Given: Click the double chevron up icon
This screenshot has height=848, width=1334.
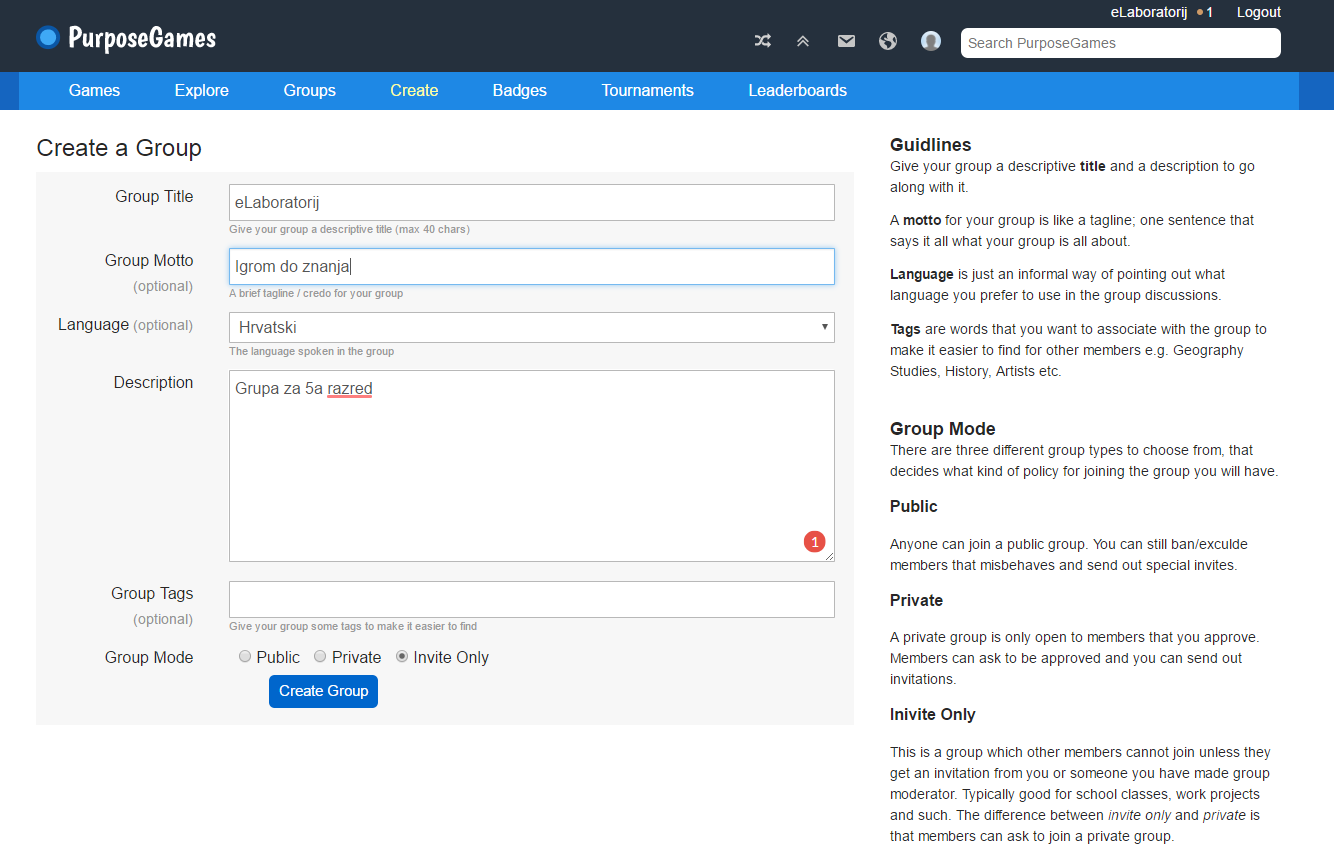Looking at the screenshot, I should [803, 41].
